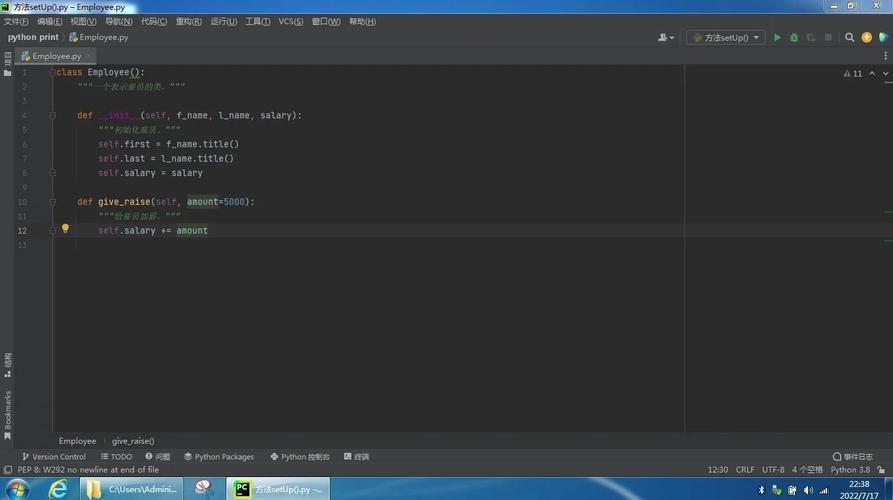
Task: Open the 问题 problems tool window
Action: click(157, 456)
